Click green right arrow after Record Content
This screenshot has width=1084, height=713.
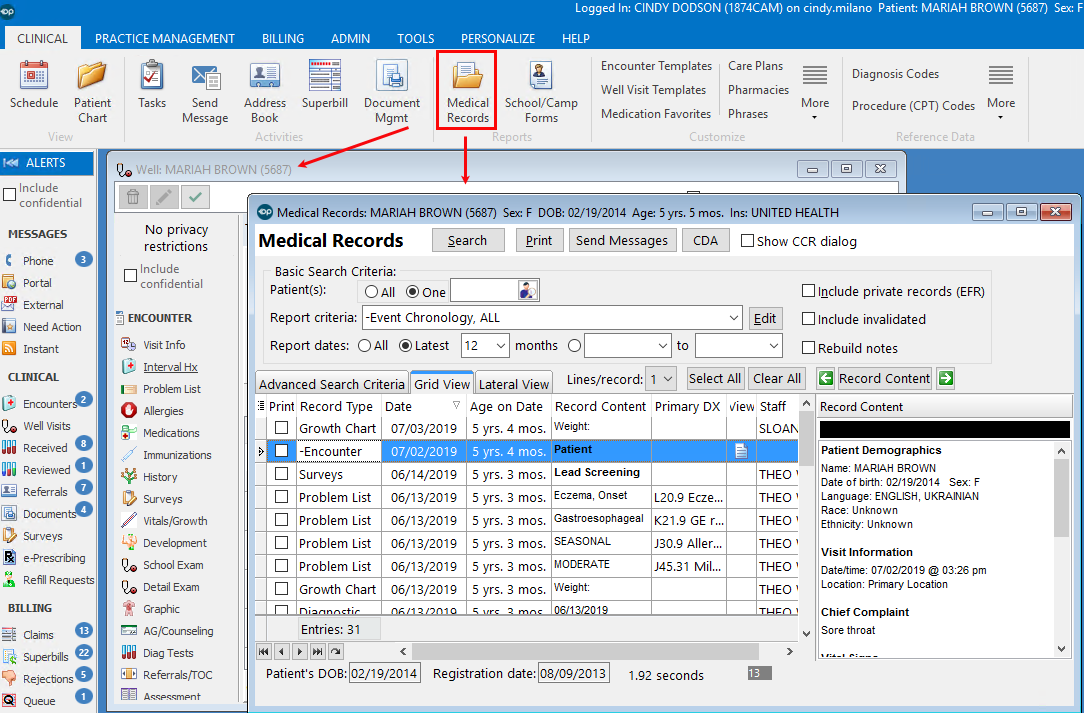pos(946,378)
